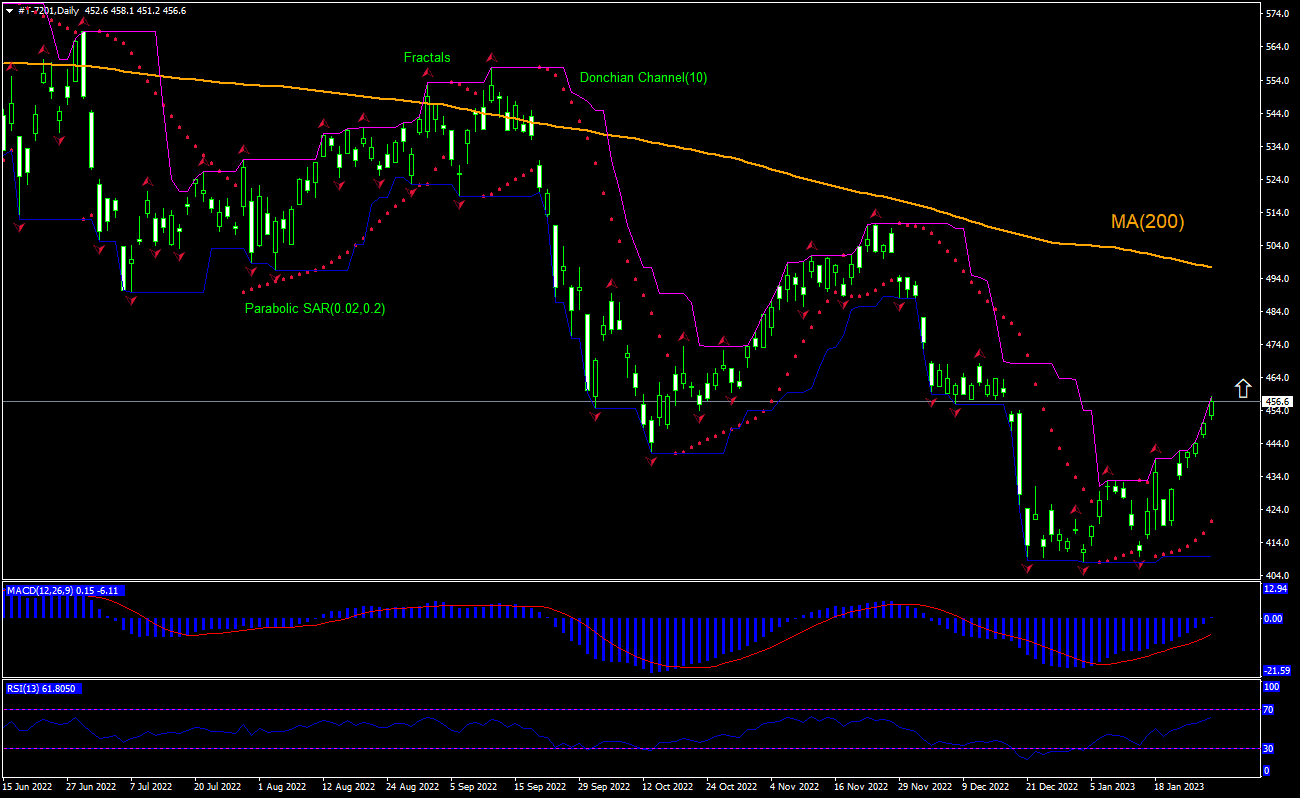Select the Fractals indicator label
This screenshot has width=1300, height=798.
[x=427, y=58]
